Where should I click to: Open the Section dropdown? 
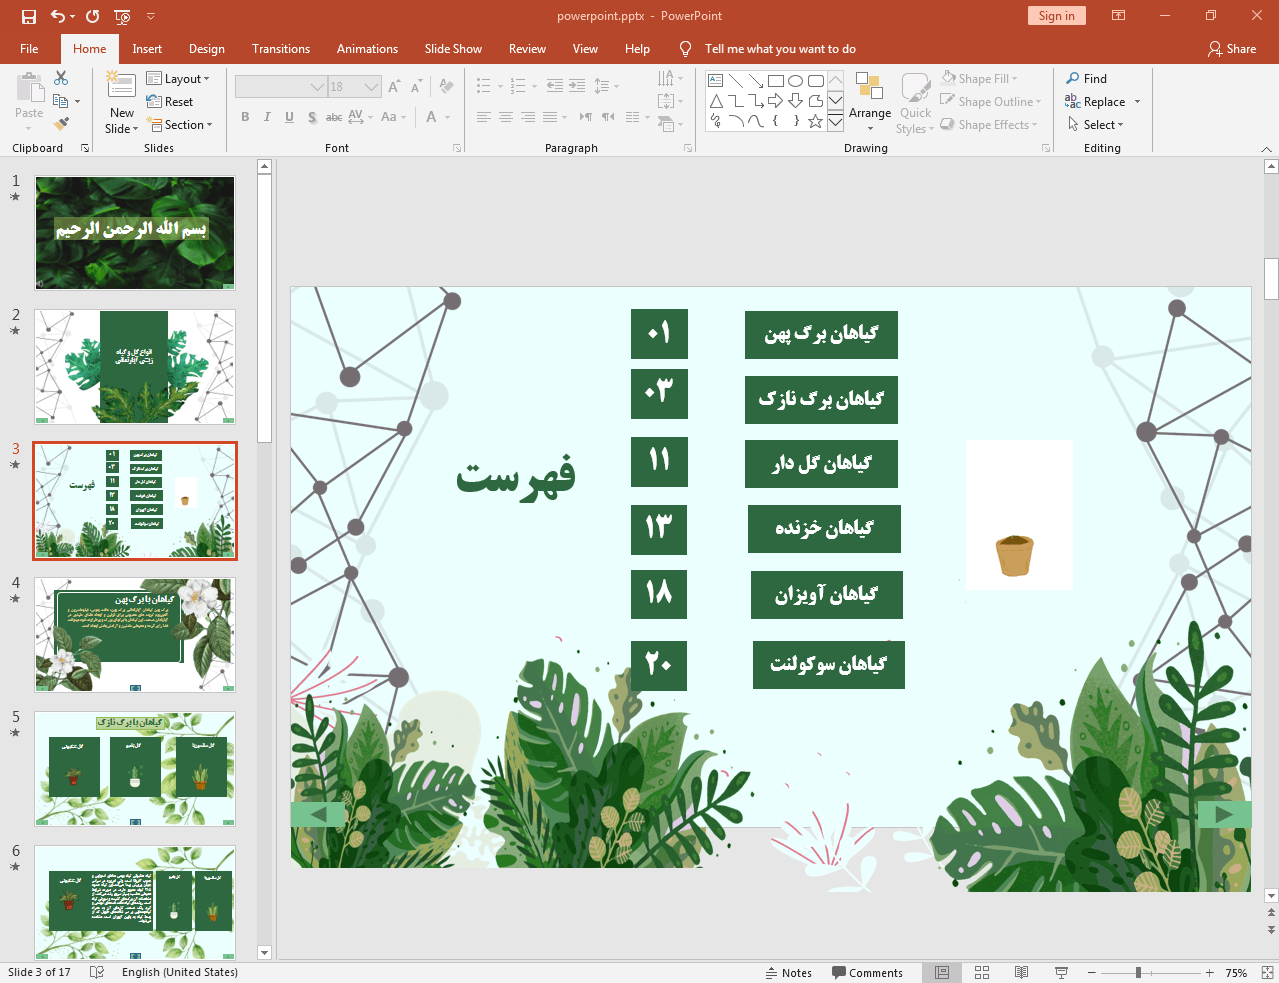(x=180, y=125)
